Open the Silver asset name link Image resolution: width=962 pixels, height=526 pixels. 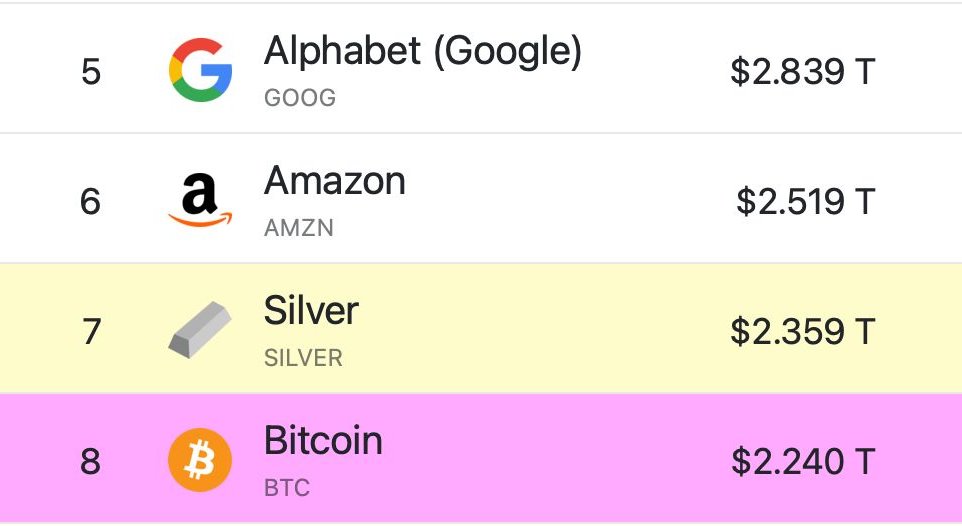pos(311,311)
